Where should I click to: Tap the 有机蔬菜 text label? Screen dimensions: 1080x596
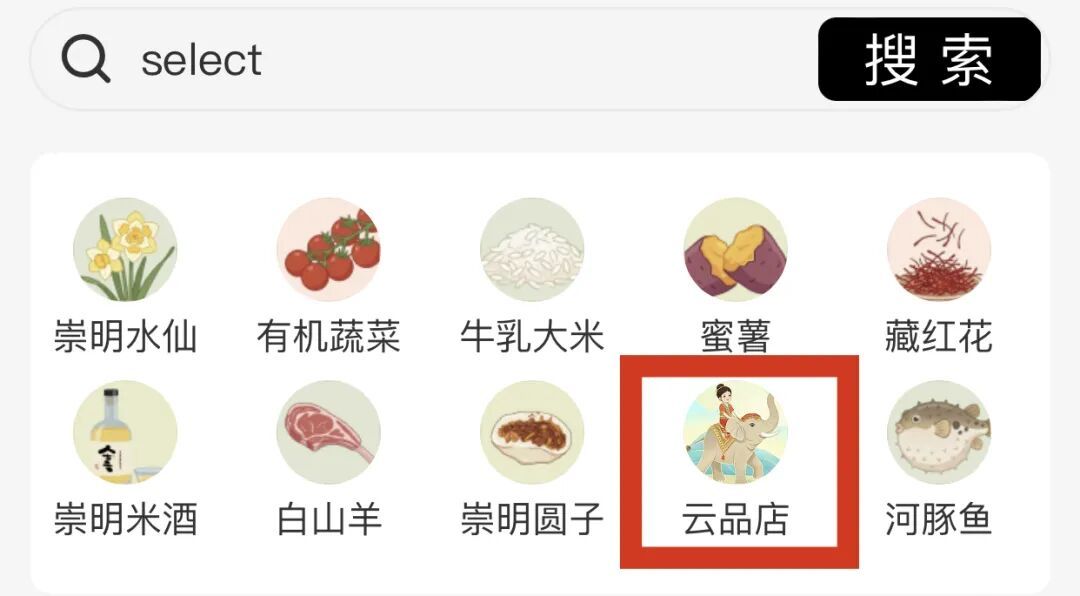(329, 336)
